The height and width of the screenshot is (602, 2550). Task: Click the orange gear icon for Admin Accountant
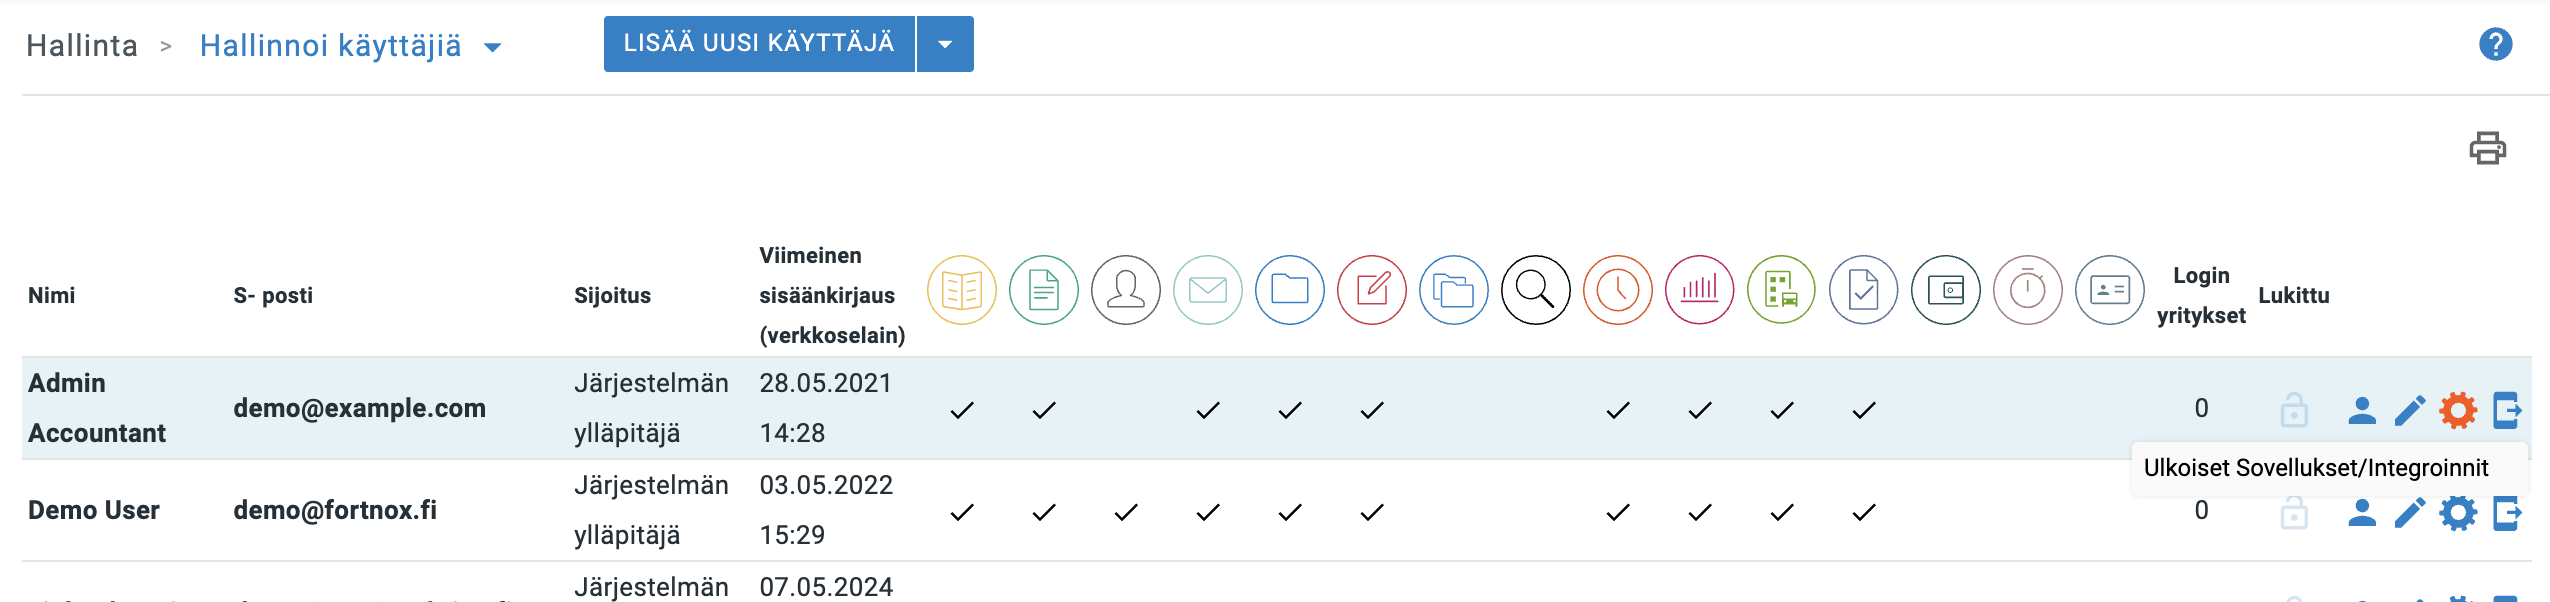click(x=2457, y=410)
